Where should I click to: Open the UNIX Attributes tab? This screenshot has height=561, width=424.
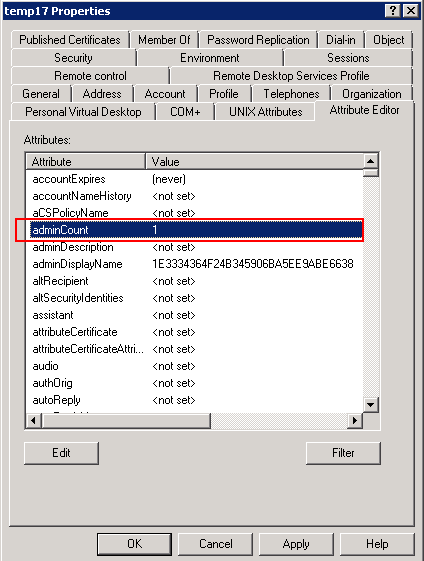[x=265, y=112]
